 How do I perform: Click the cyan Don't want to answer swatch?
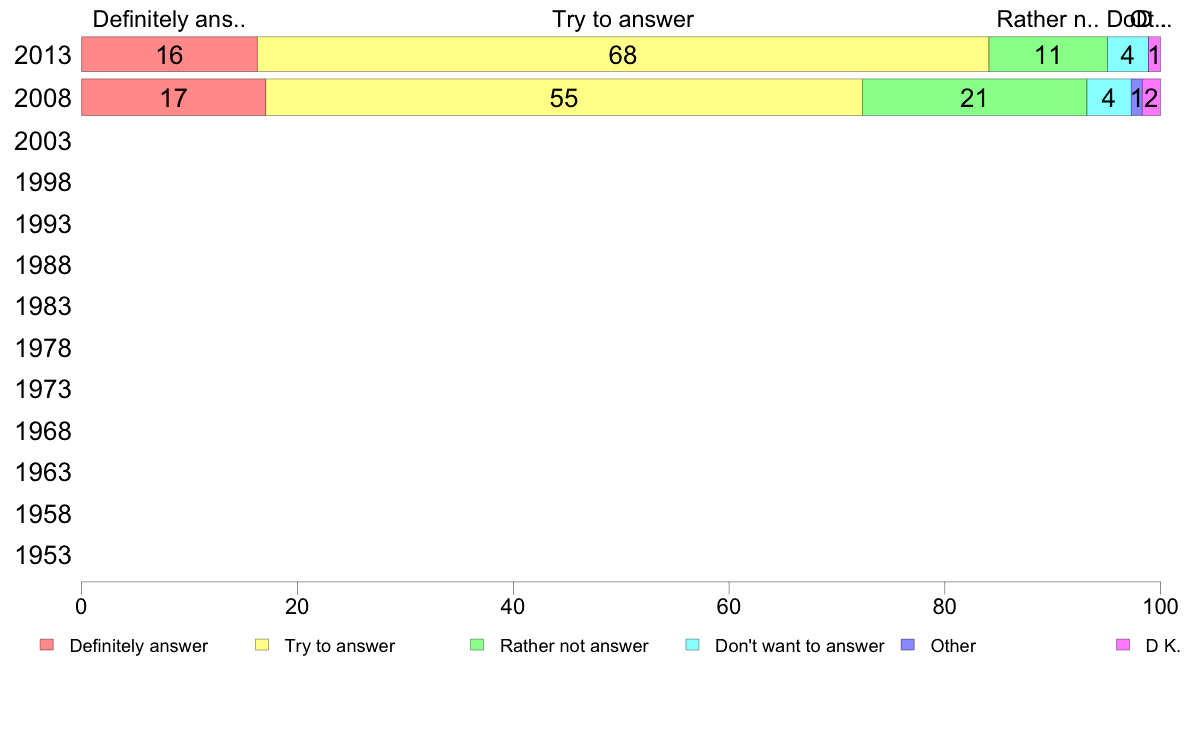click(x=692, y=645)
